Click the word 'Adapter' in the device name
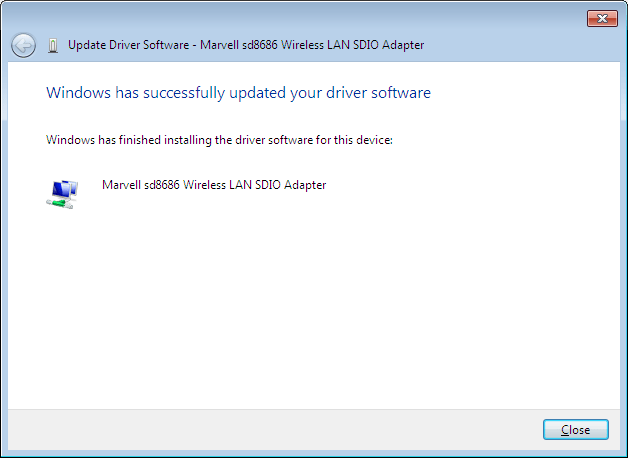This screenshot has width=628, height=458. click(305, 185)
